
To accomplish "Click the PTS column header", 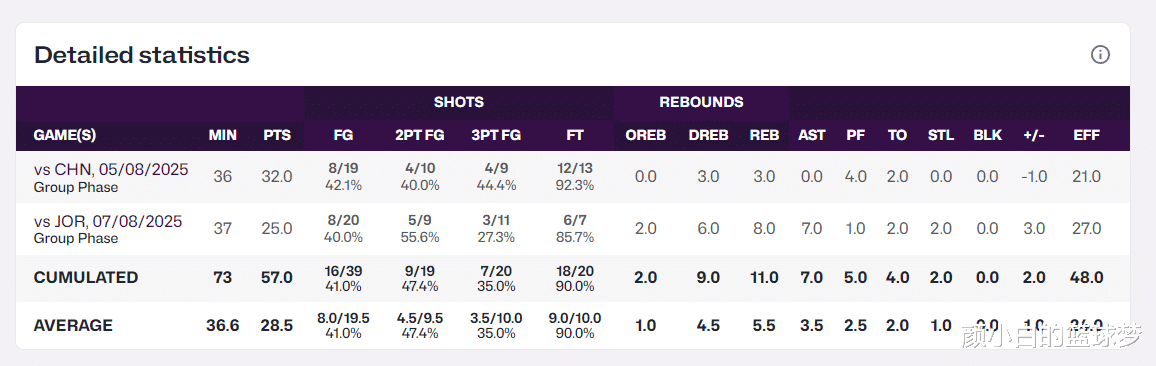I will point(277,136).
